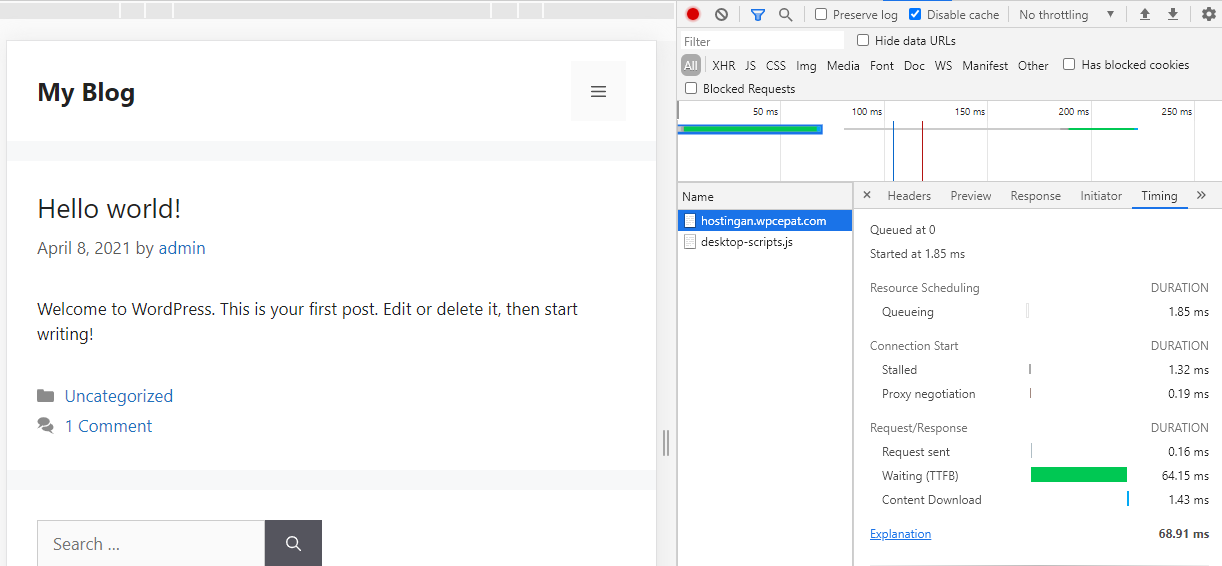Uncheck the Disable cache checkbox
1222x566 pixels.
click(915, 15)
